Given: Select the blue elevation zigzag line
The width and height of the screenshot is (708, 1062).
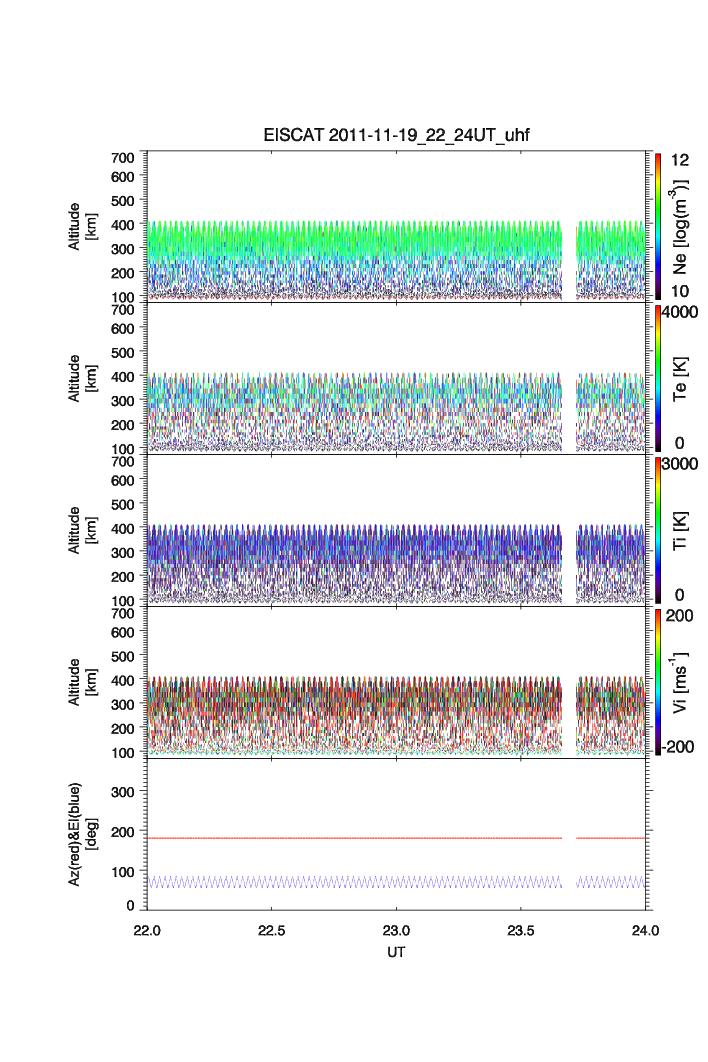Looking at the screenshot, I should pyautogui.click(x=350, y=882).
